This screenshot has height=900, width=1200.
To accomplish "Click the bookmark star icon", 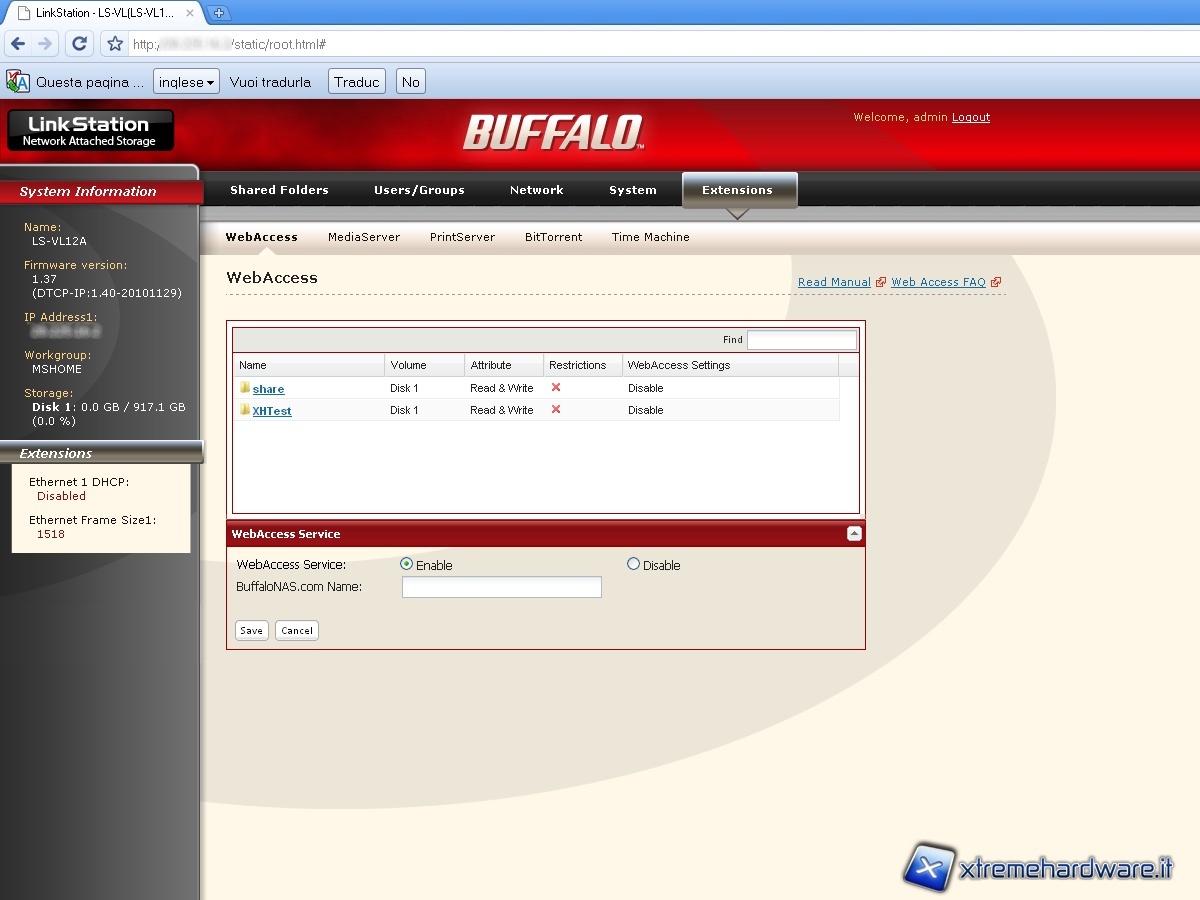I will point(115,44).
